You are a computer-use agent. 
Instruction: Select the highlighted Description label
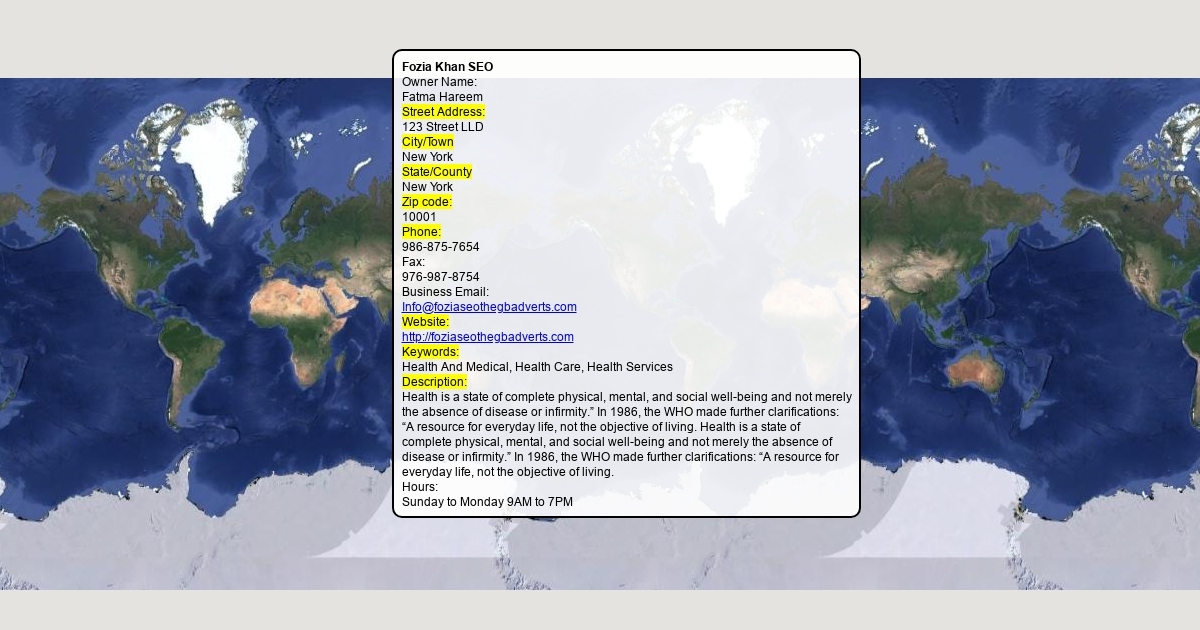(x=434, y=382)
